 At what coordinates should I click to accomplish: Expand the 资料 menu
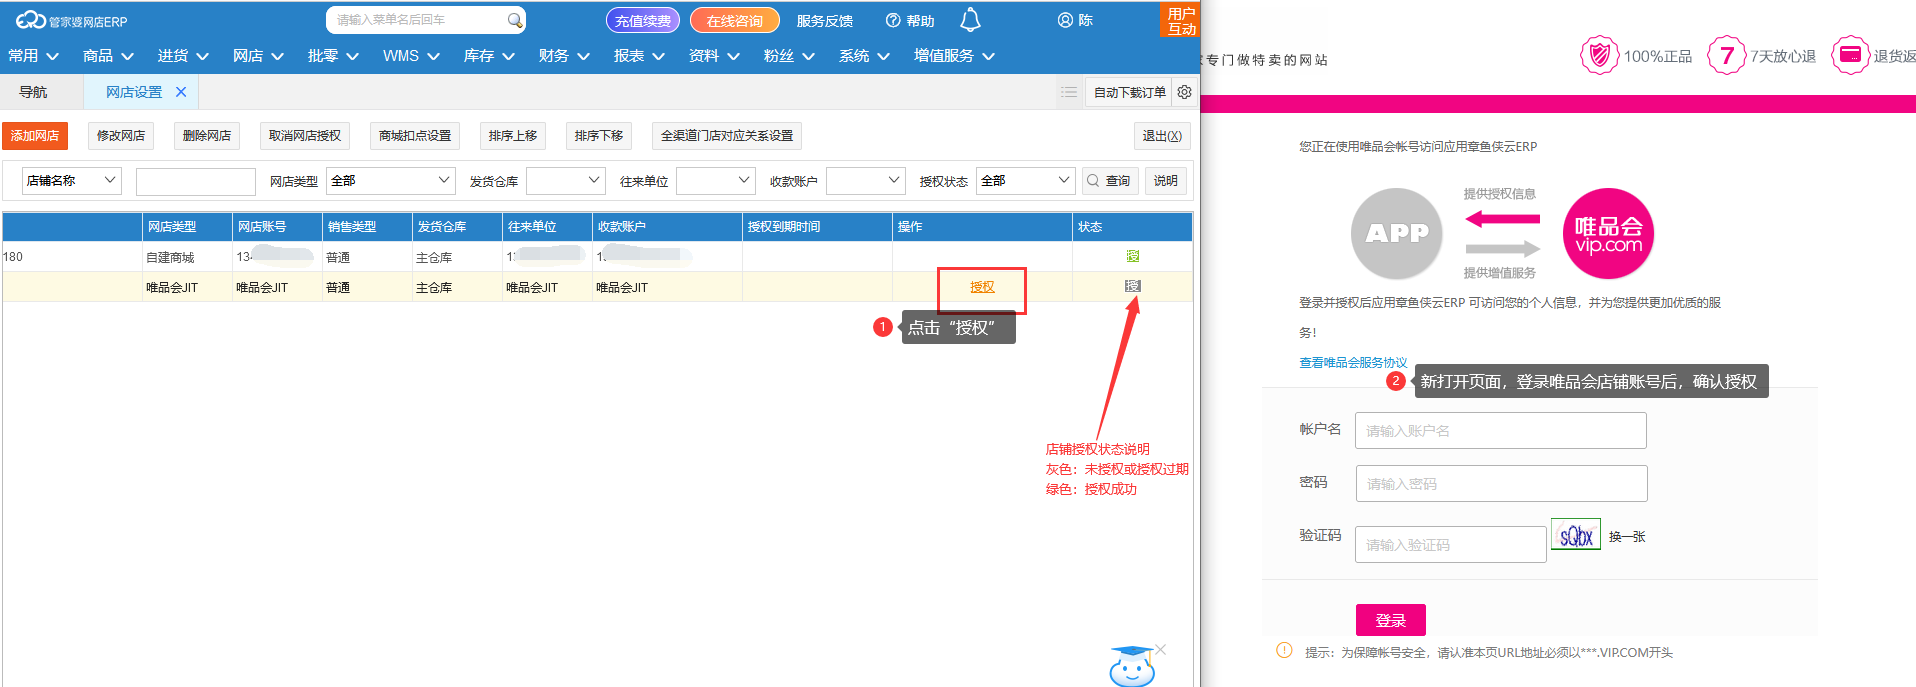(714, 56)
